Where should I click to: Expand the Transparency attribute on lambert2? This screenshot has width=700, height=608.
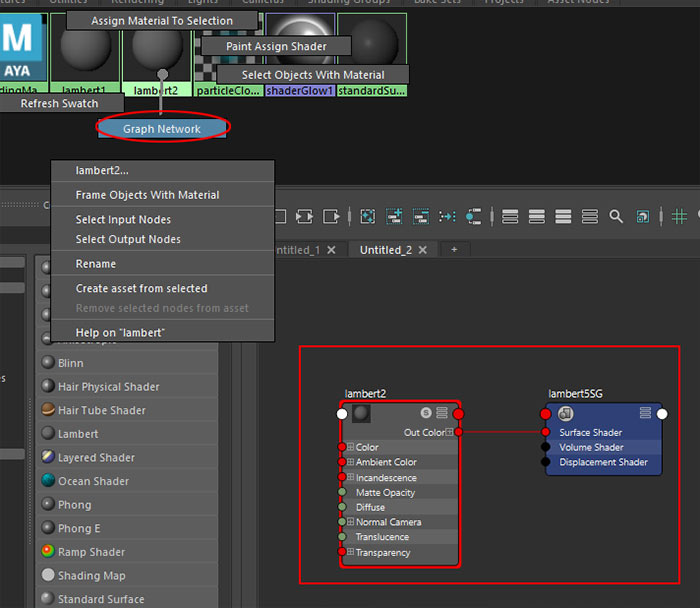(x=351, y=552)
